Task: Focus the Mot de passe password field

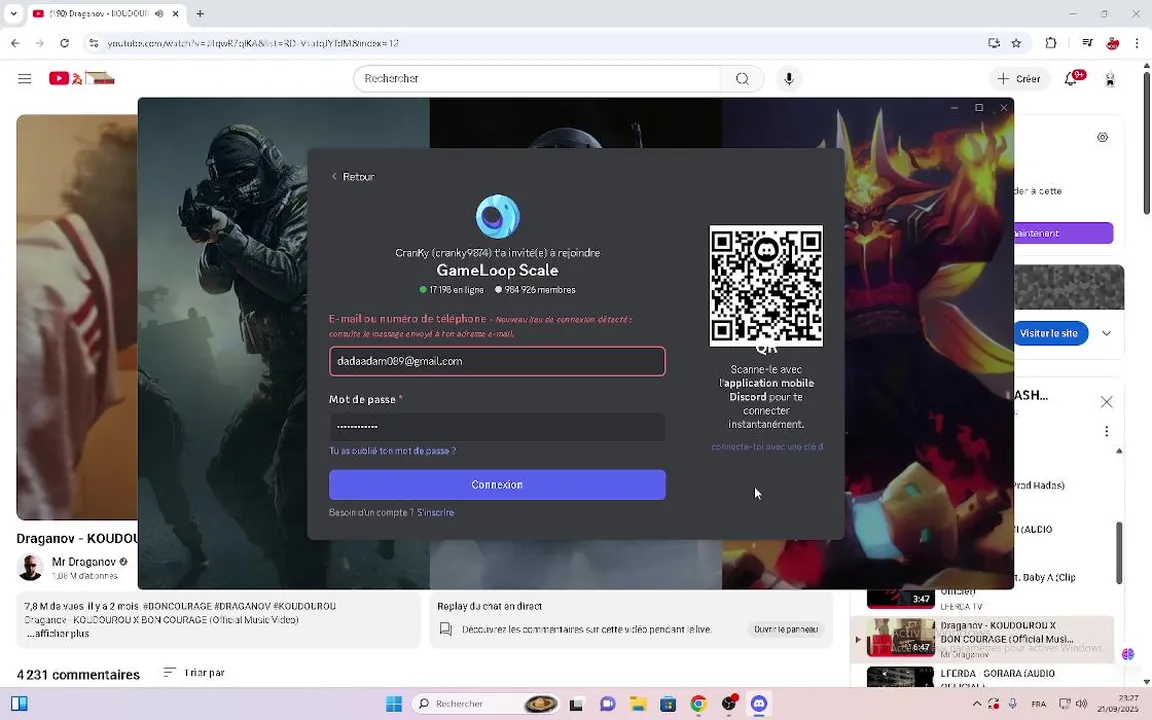Action: pos(497,426)
